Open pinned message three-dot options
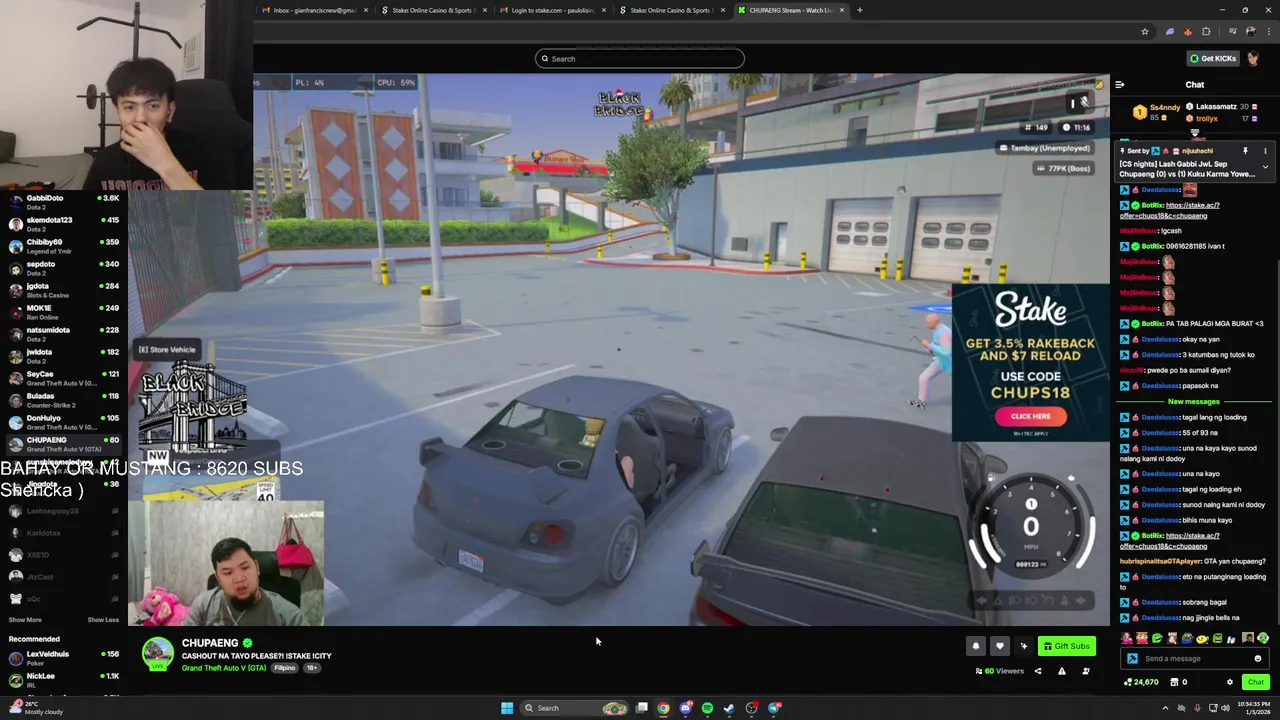The height and width of the screenshot is (720, 1280). [1265, 151]
